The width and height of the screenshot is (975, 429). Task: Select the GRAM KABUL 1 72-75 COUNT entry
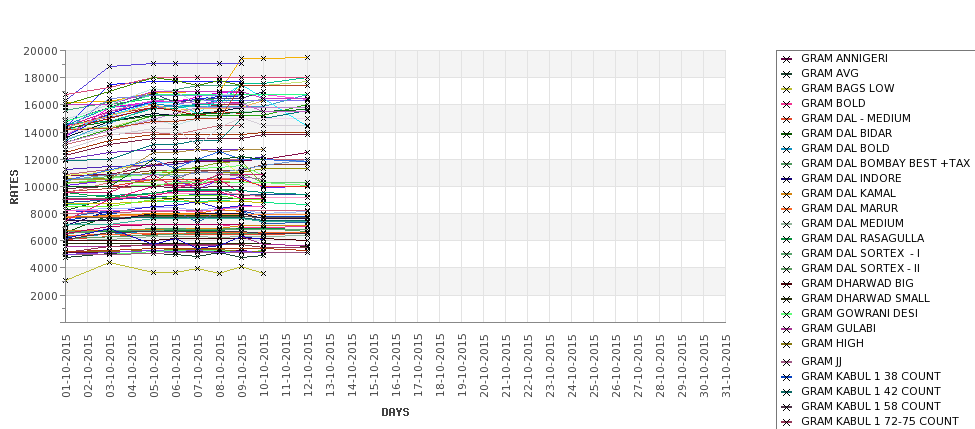pos(880,421)
